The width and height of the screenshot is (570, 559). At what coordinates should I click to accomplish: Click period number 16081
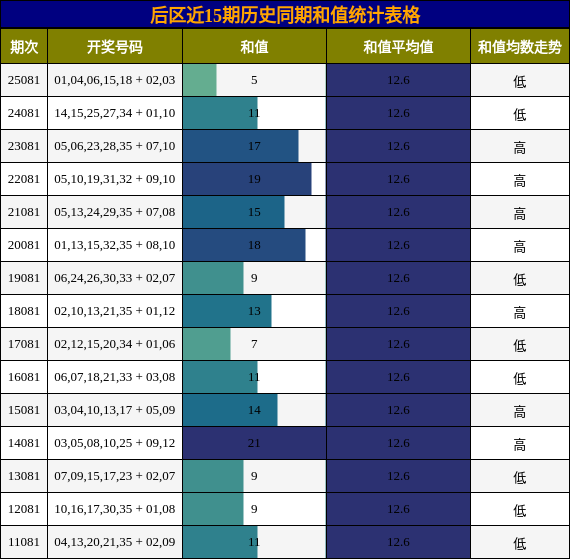[24, 377]
